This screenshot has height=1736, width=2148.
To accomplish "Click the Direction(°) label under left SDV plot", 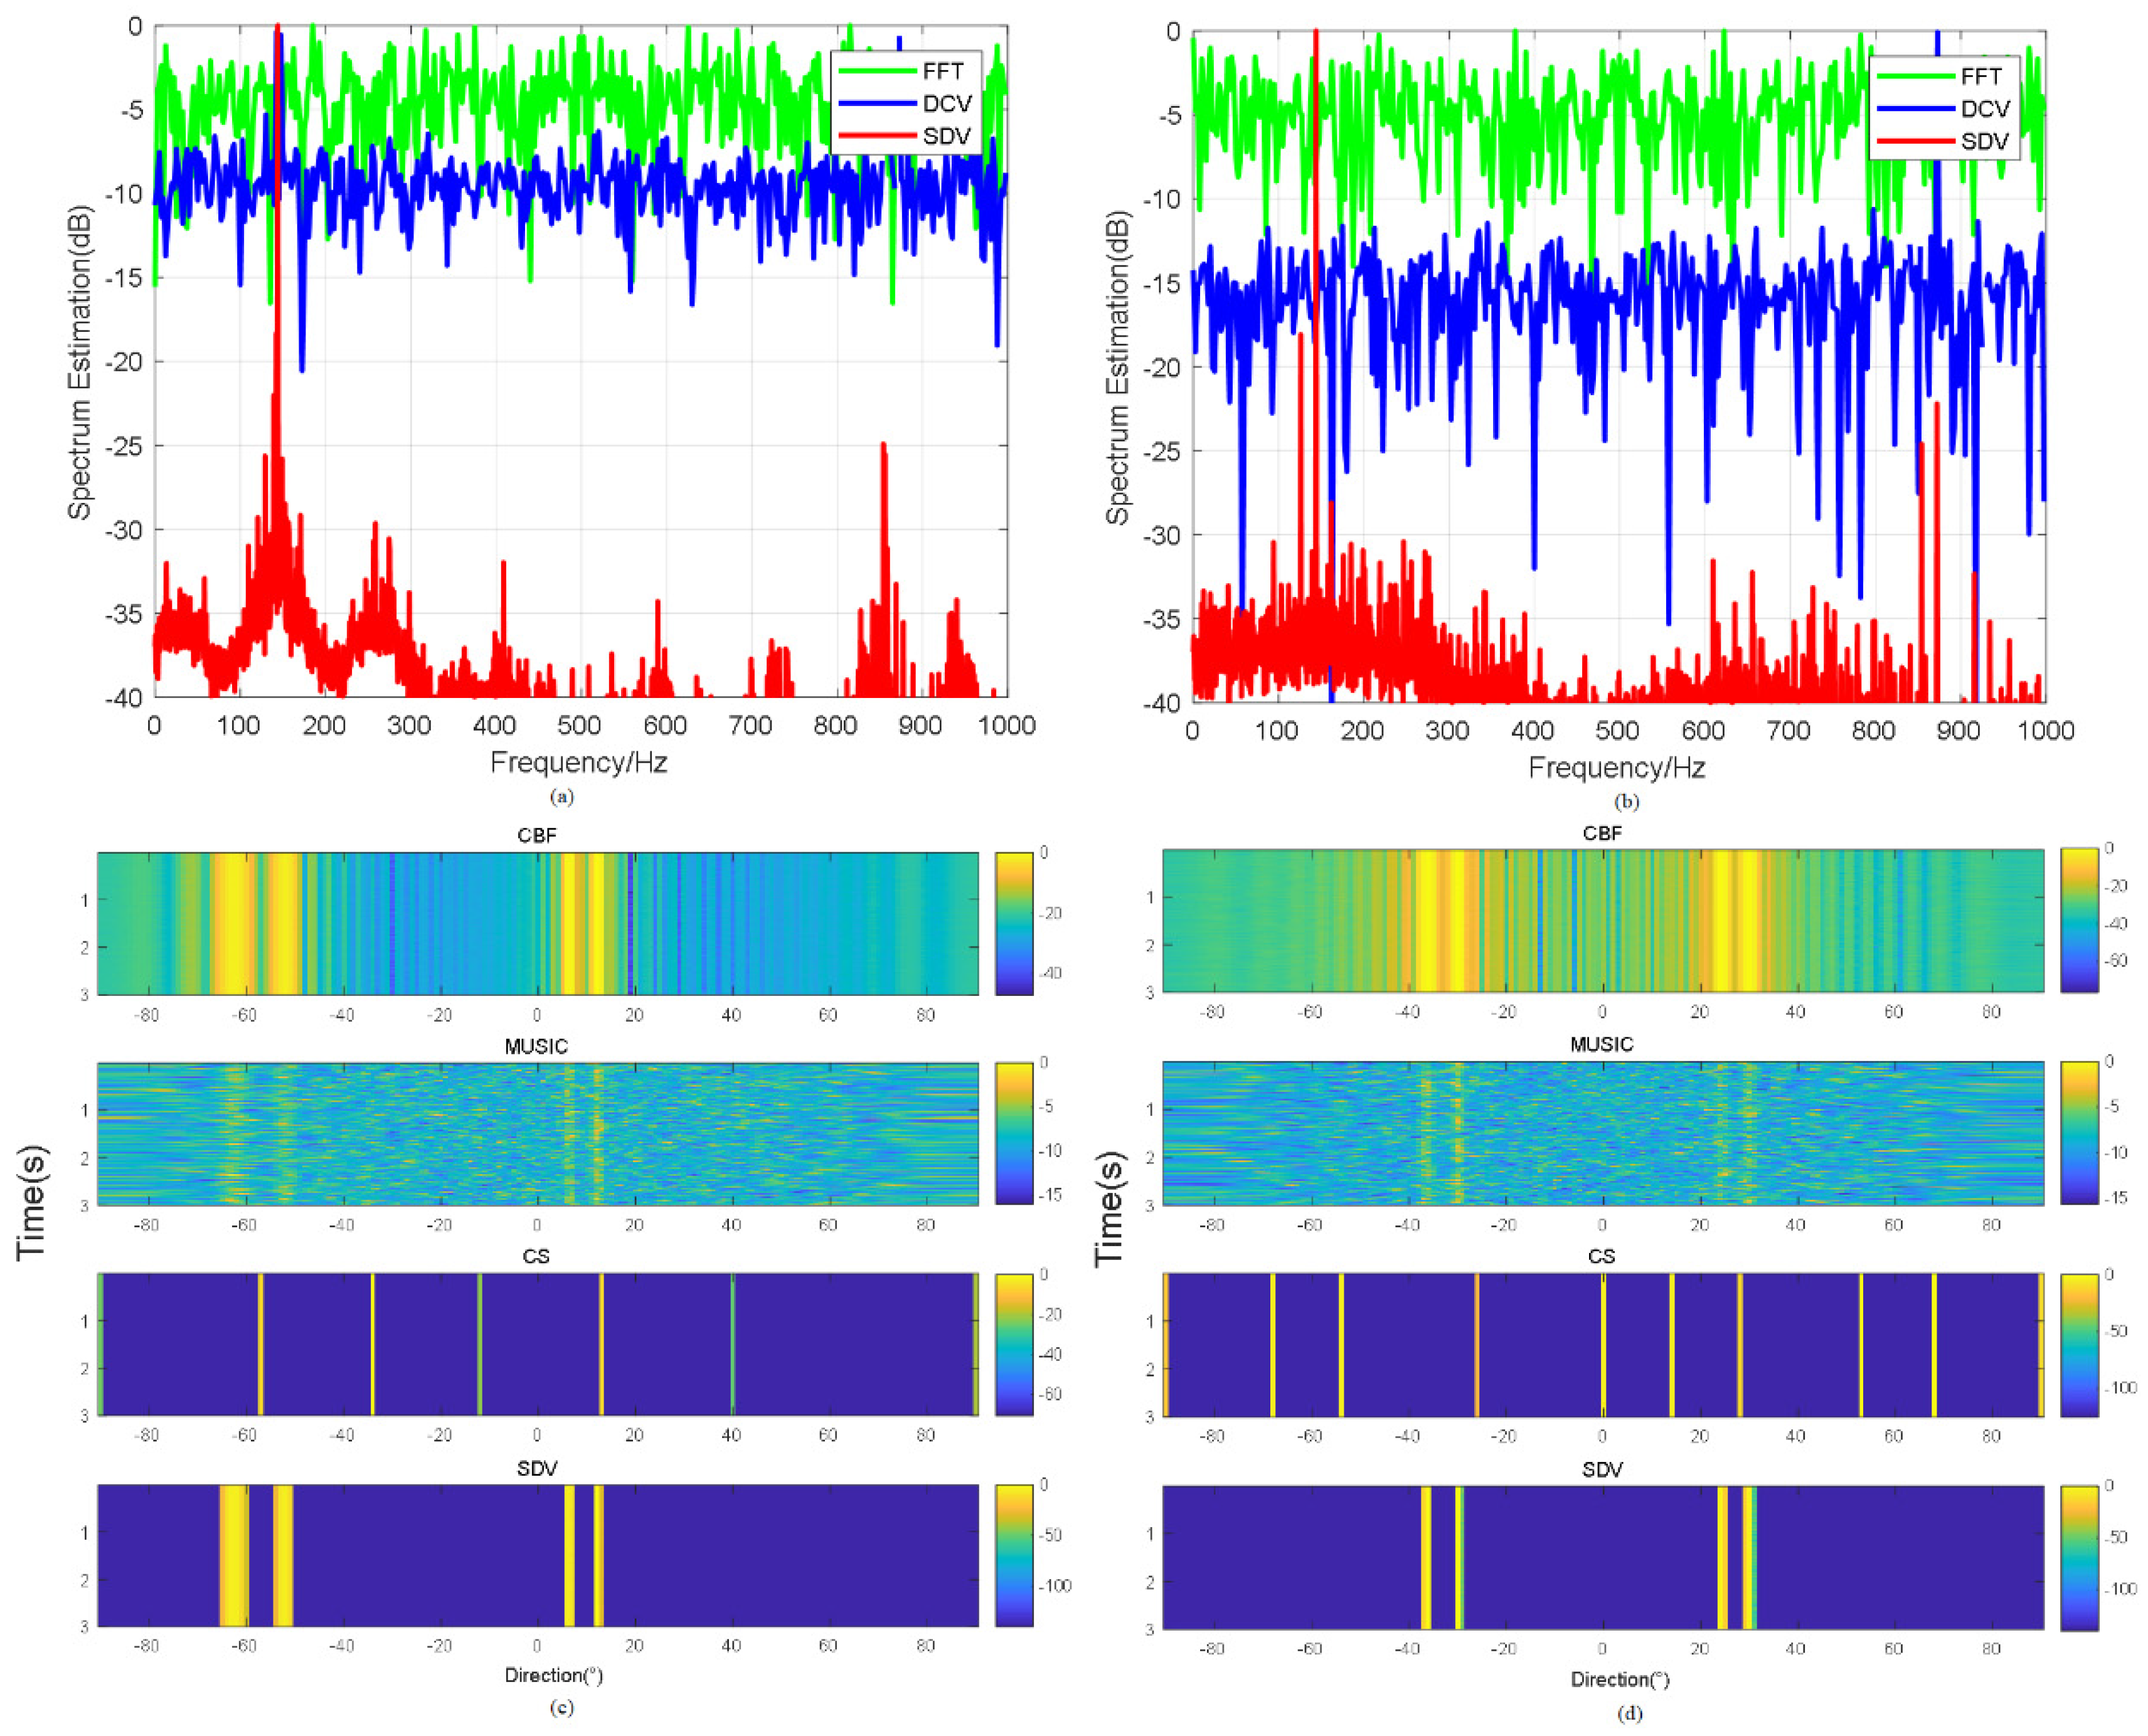I will pyautogui.click(x=553, y=1675).
